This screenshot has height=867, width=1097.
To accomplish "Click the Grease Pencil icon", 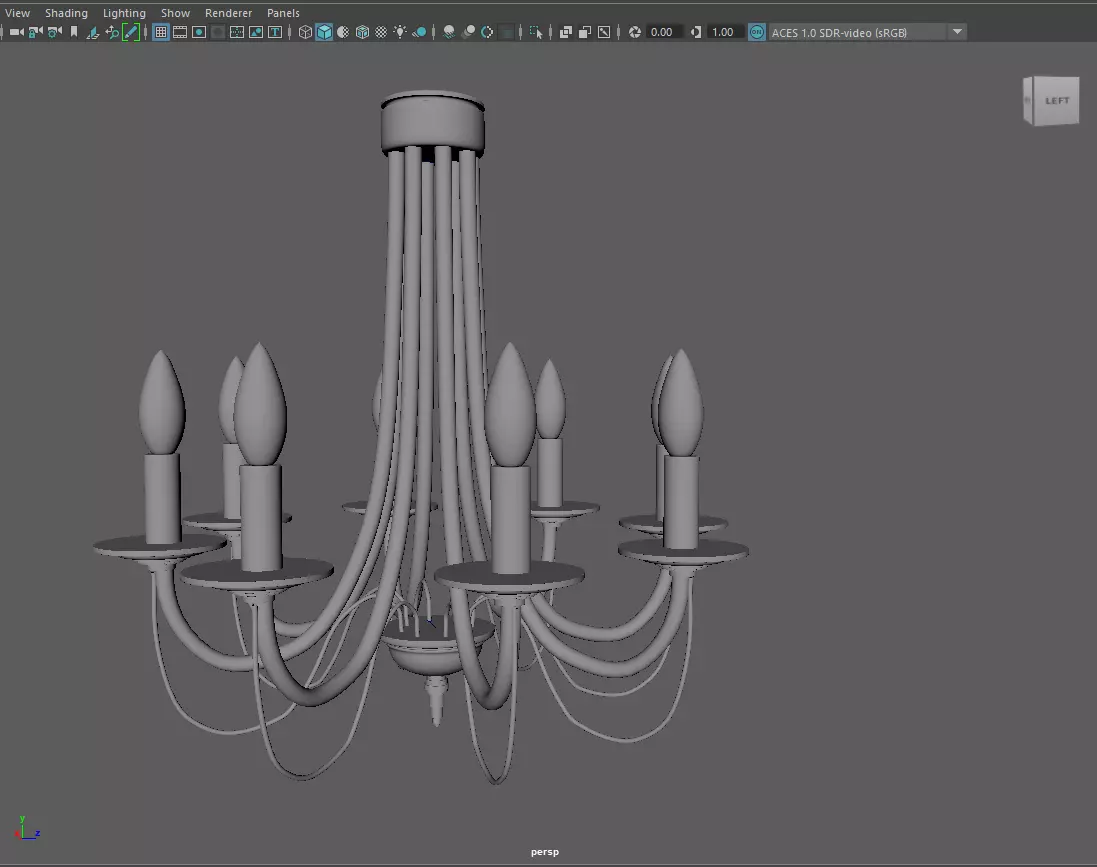I will pyautogui.click(x=131, y=31).
